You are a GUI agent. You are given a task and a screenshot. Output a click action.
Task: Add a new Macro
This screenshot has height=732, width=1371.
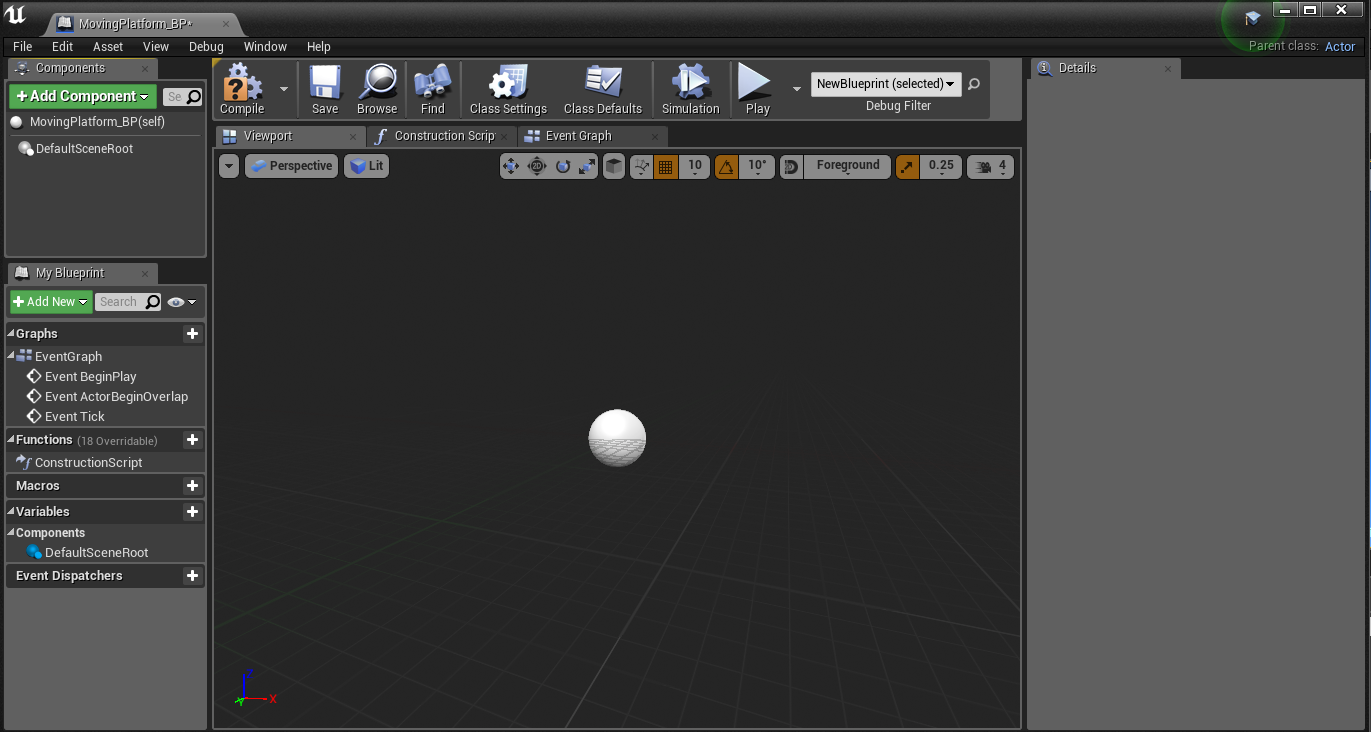coord(191,486)
